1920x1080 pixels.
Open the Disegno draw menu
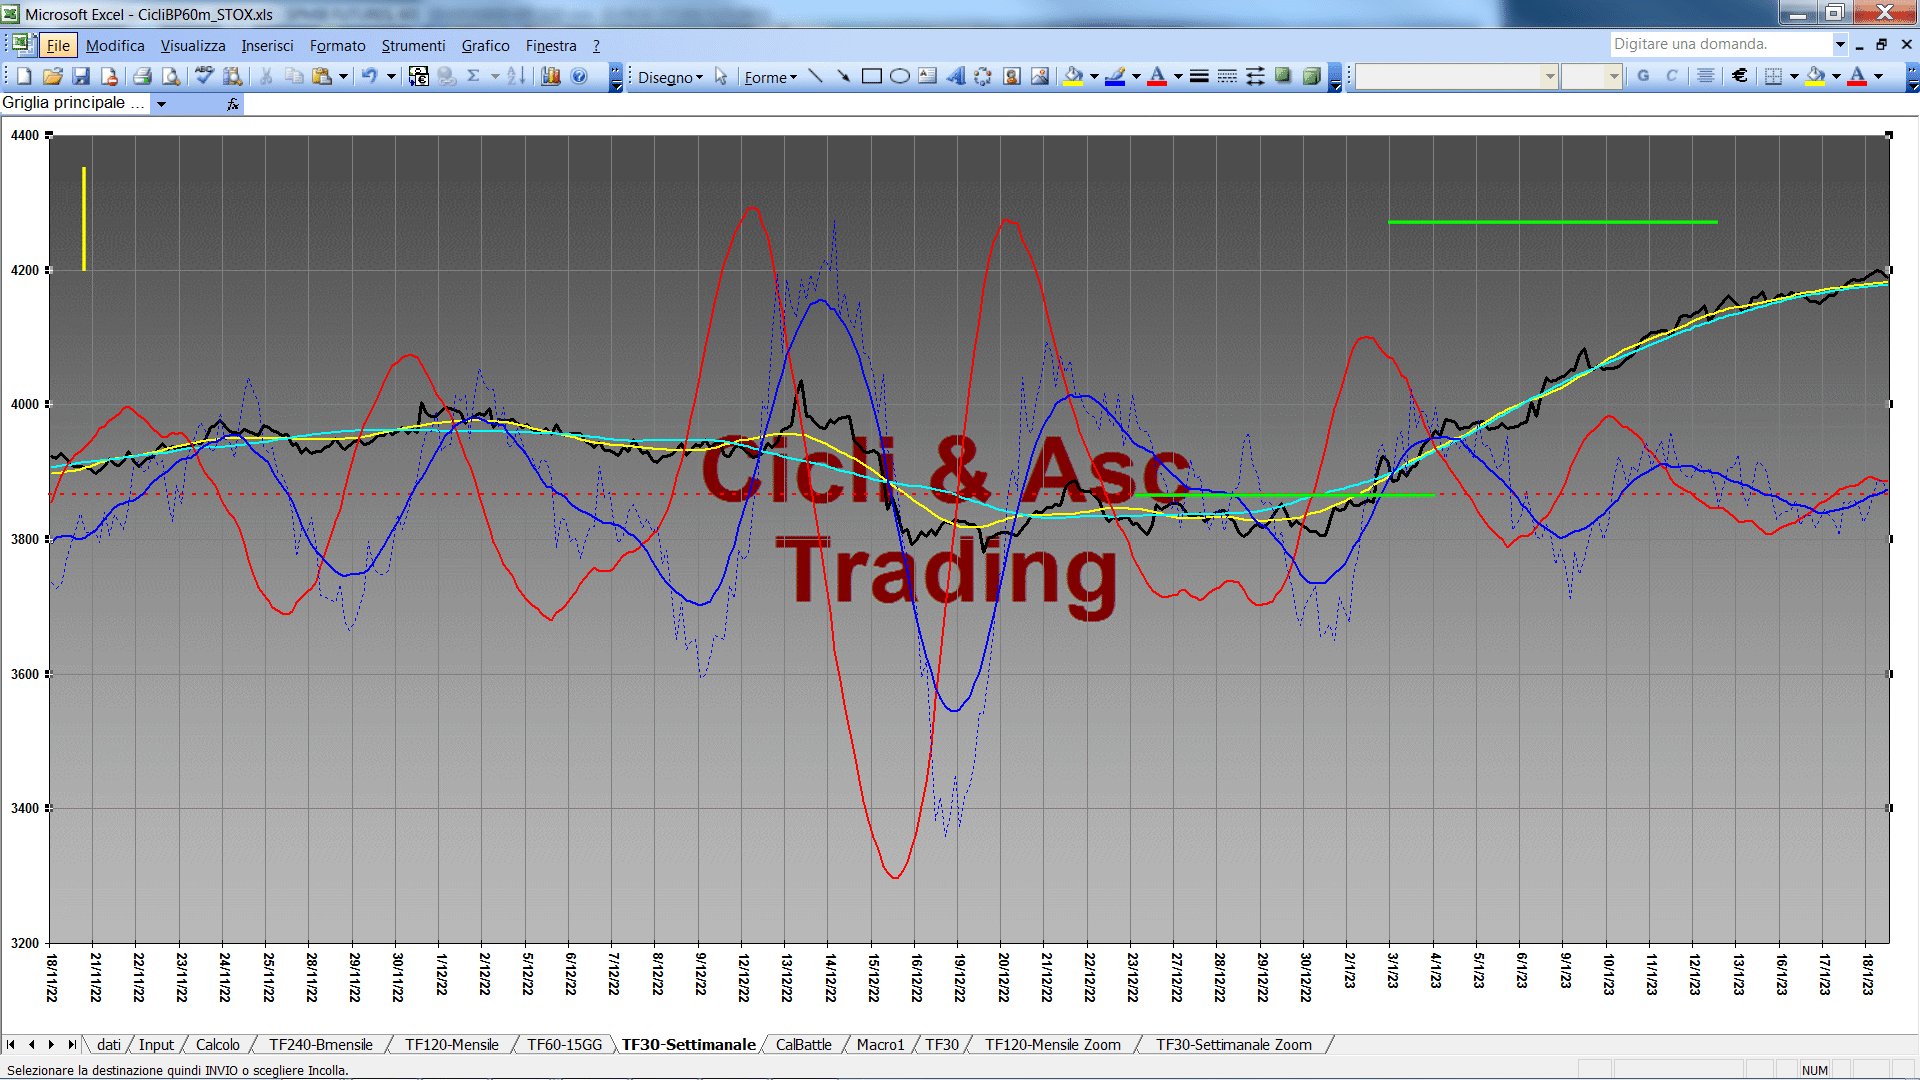tap(670, 77)
